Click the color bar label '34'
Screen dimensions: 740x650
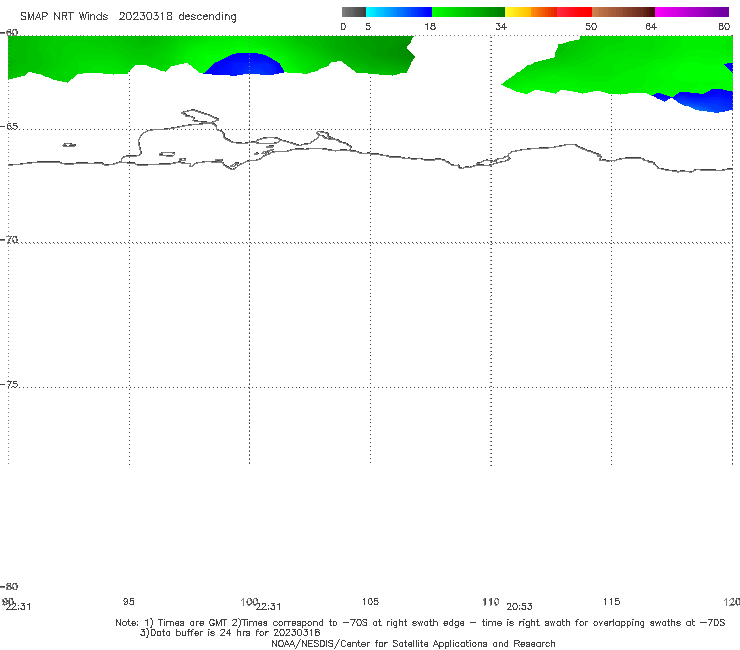click(x=501, y=26)
